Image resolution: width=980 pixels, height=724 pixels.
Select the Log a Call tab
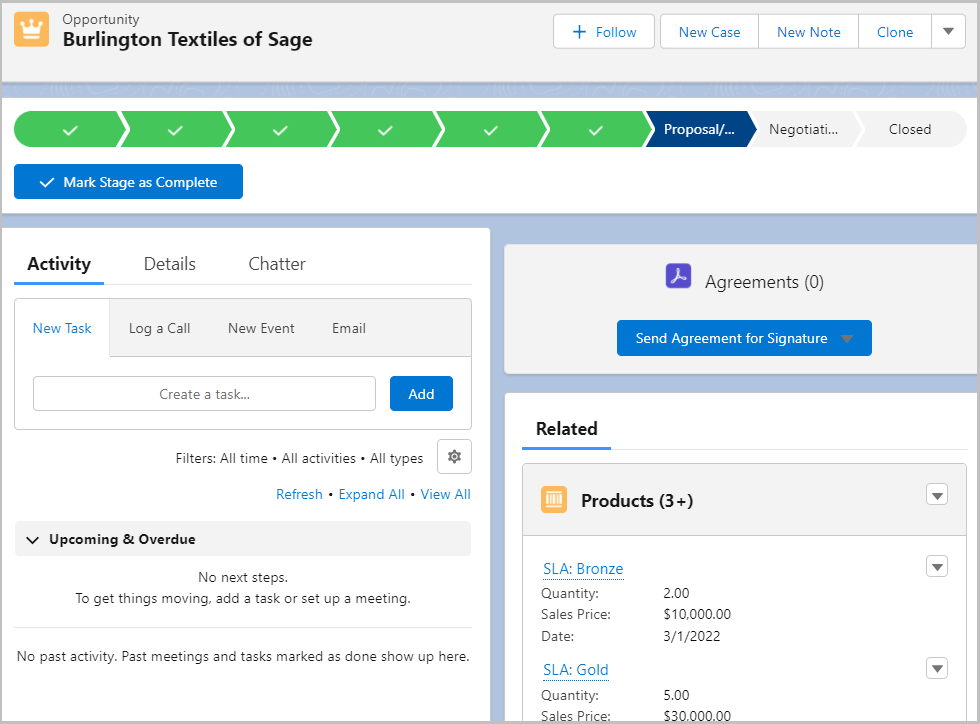(159, 328)
